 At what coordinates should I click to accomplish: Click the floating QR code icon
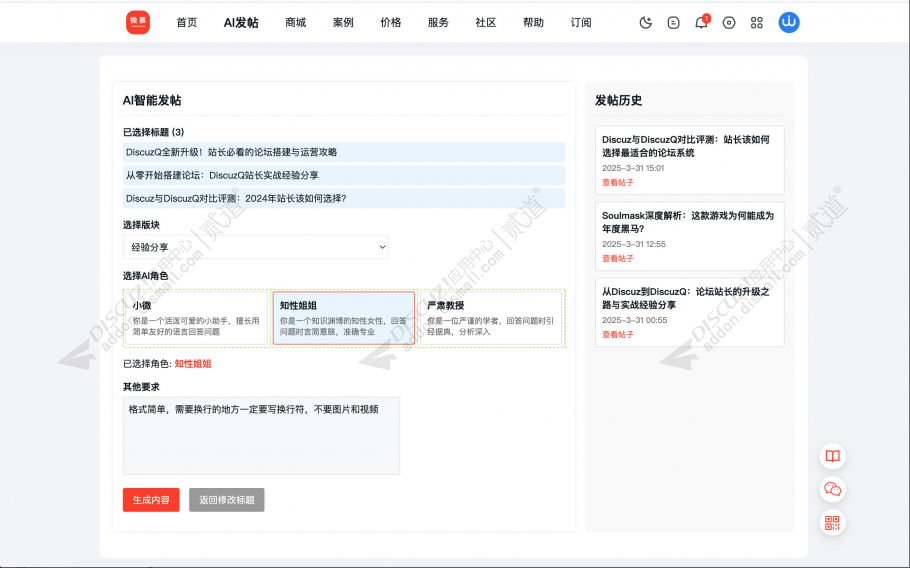833,523
